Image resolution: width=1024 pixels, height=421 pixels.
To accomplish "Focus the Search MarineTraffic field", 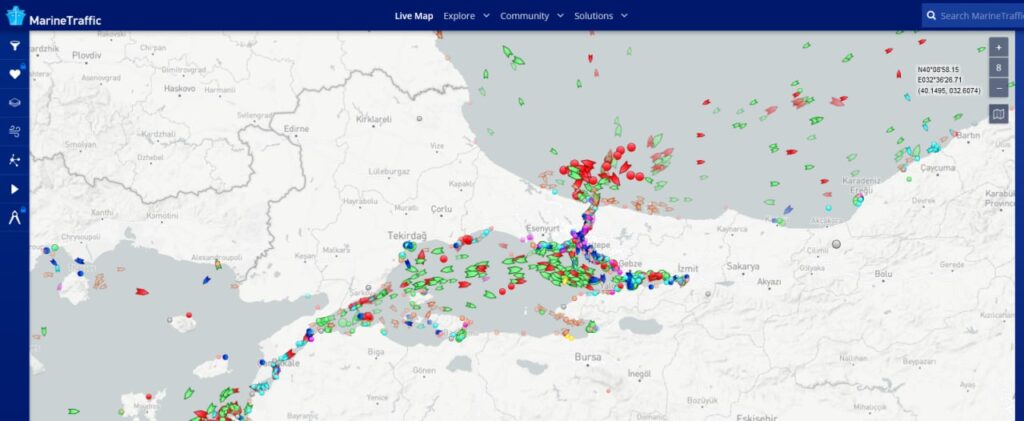I will pyautogui.click(x=972, y=16).
